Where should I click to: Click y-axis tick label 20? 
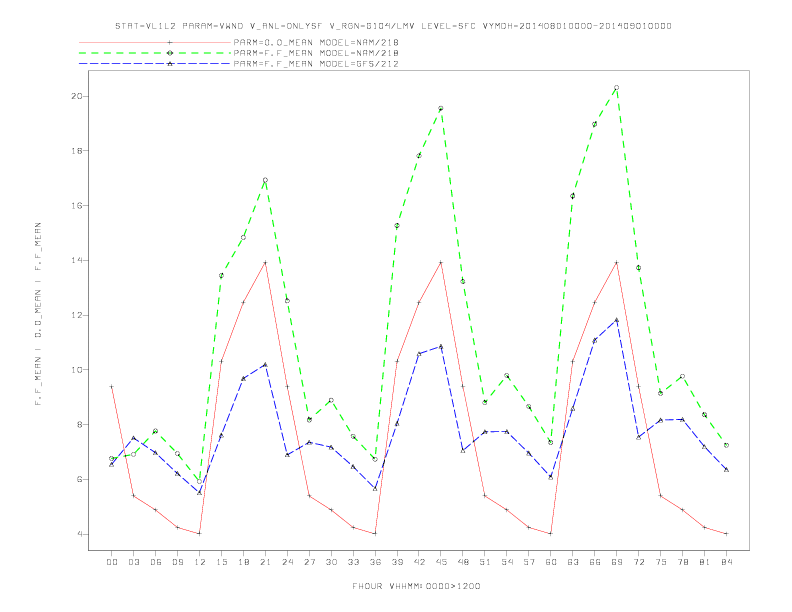[x=77, y=96]
